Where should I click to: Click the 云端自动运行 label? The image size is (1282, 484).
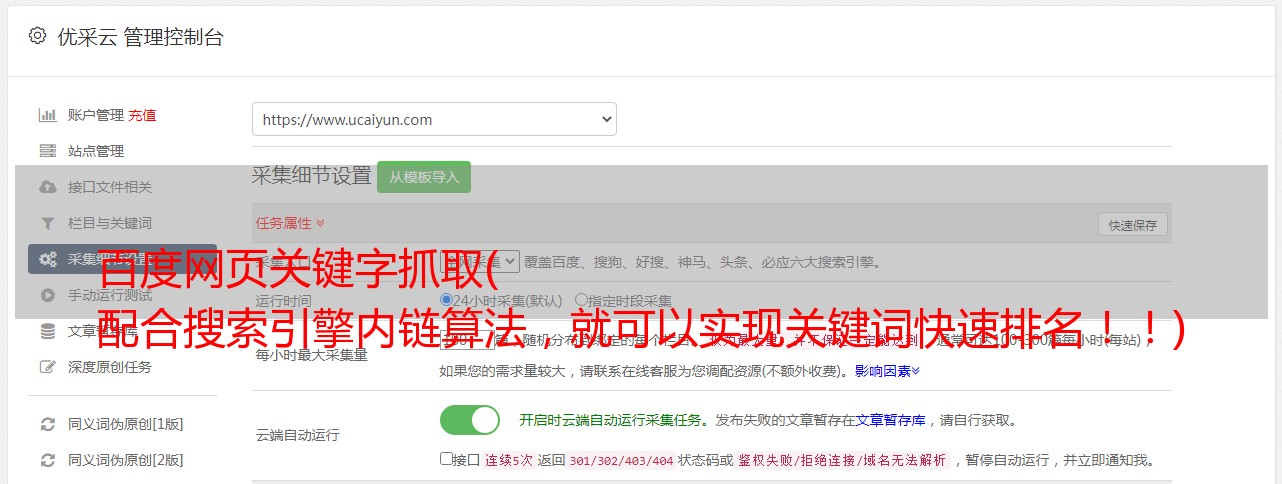[297, 435]
